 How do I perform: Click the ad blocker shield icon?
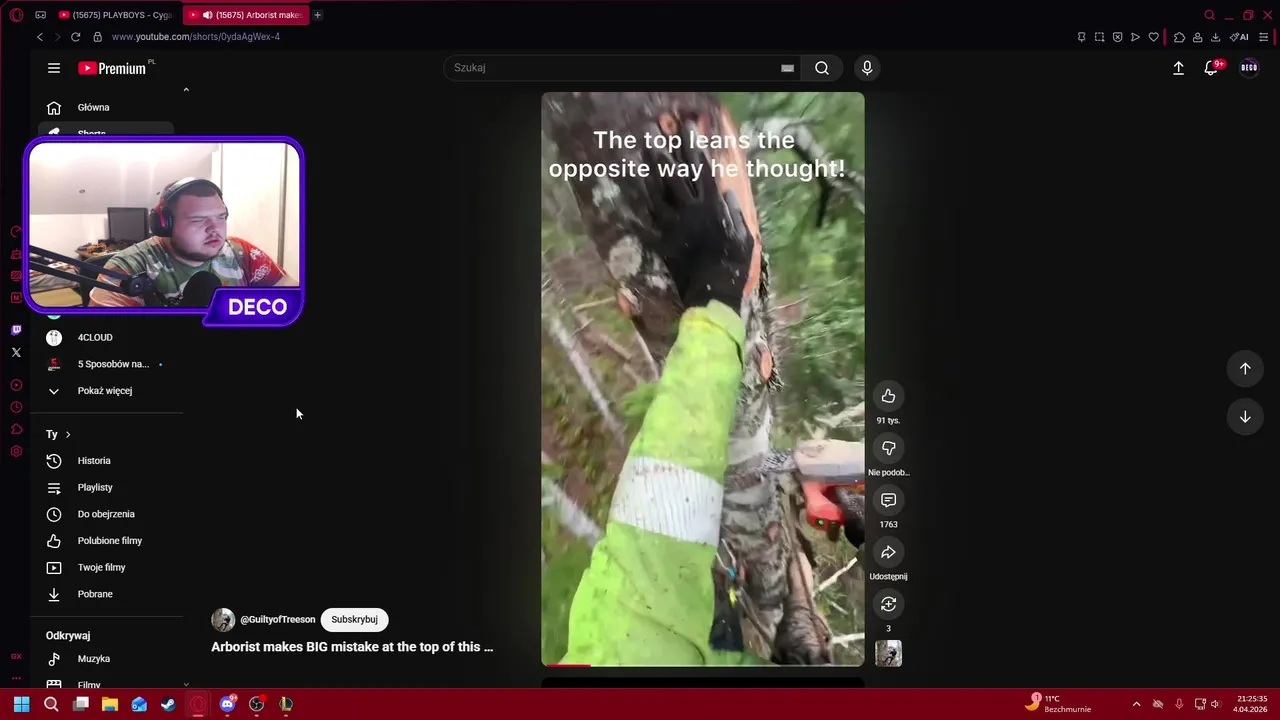[x=1117, y=37]
